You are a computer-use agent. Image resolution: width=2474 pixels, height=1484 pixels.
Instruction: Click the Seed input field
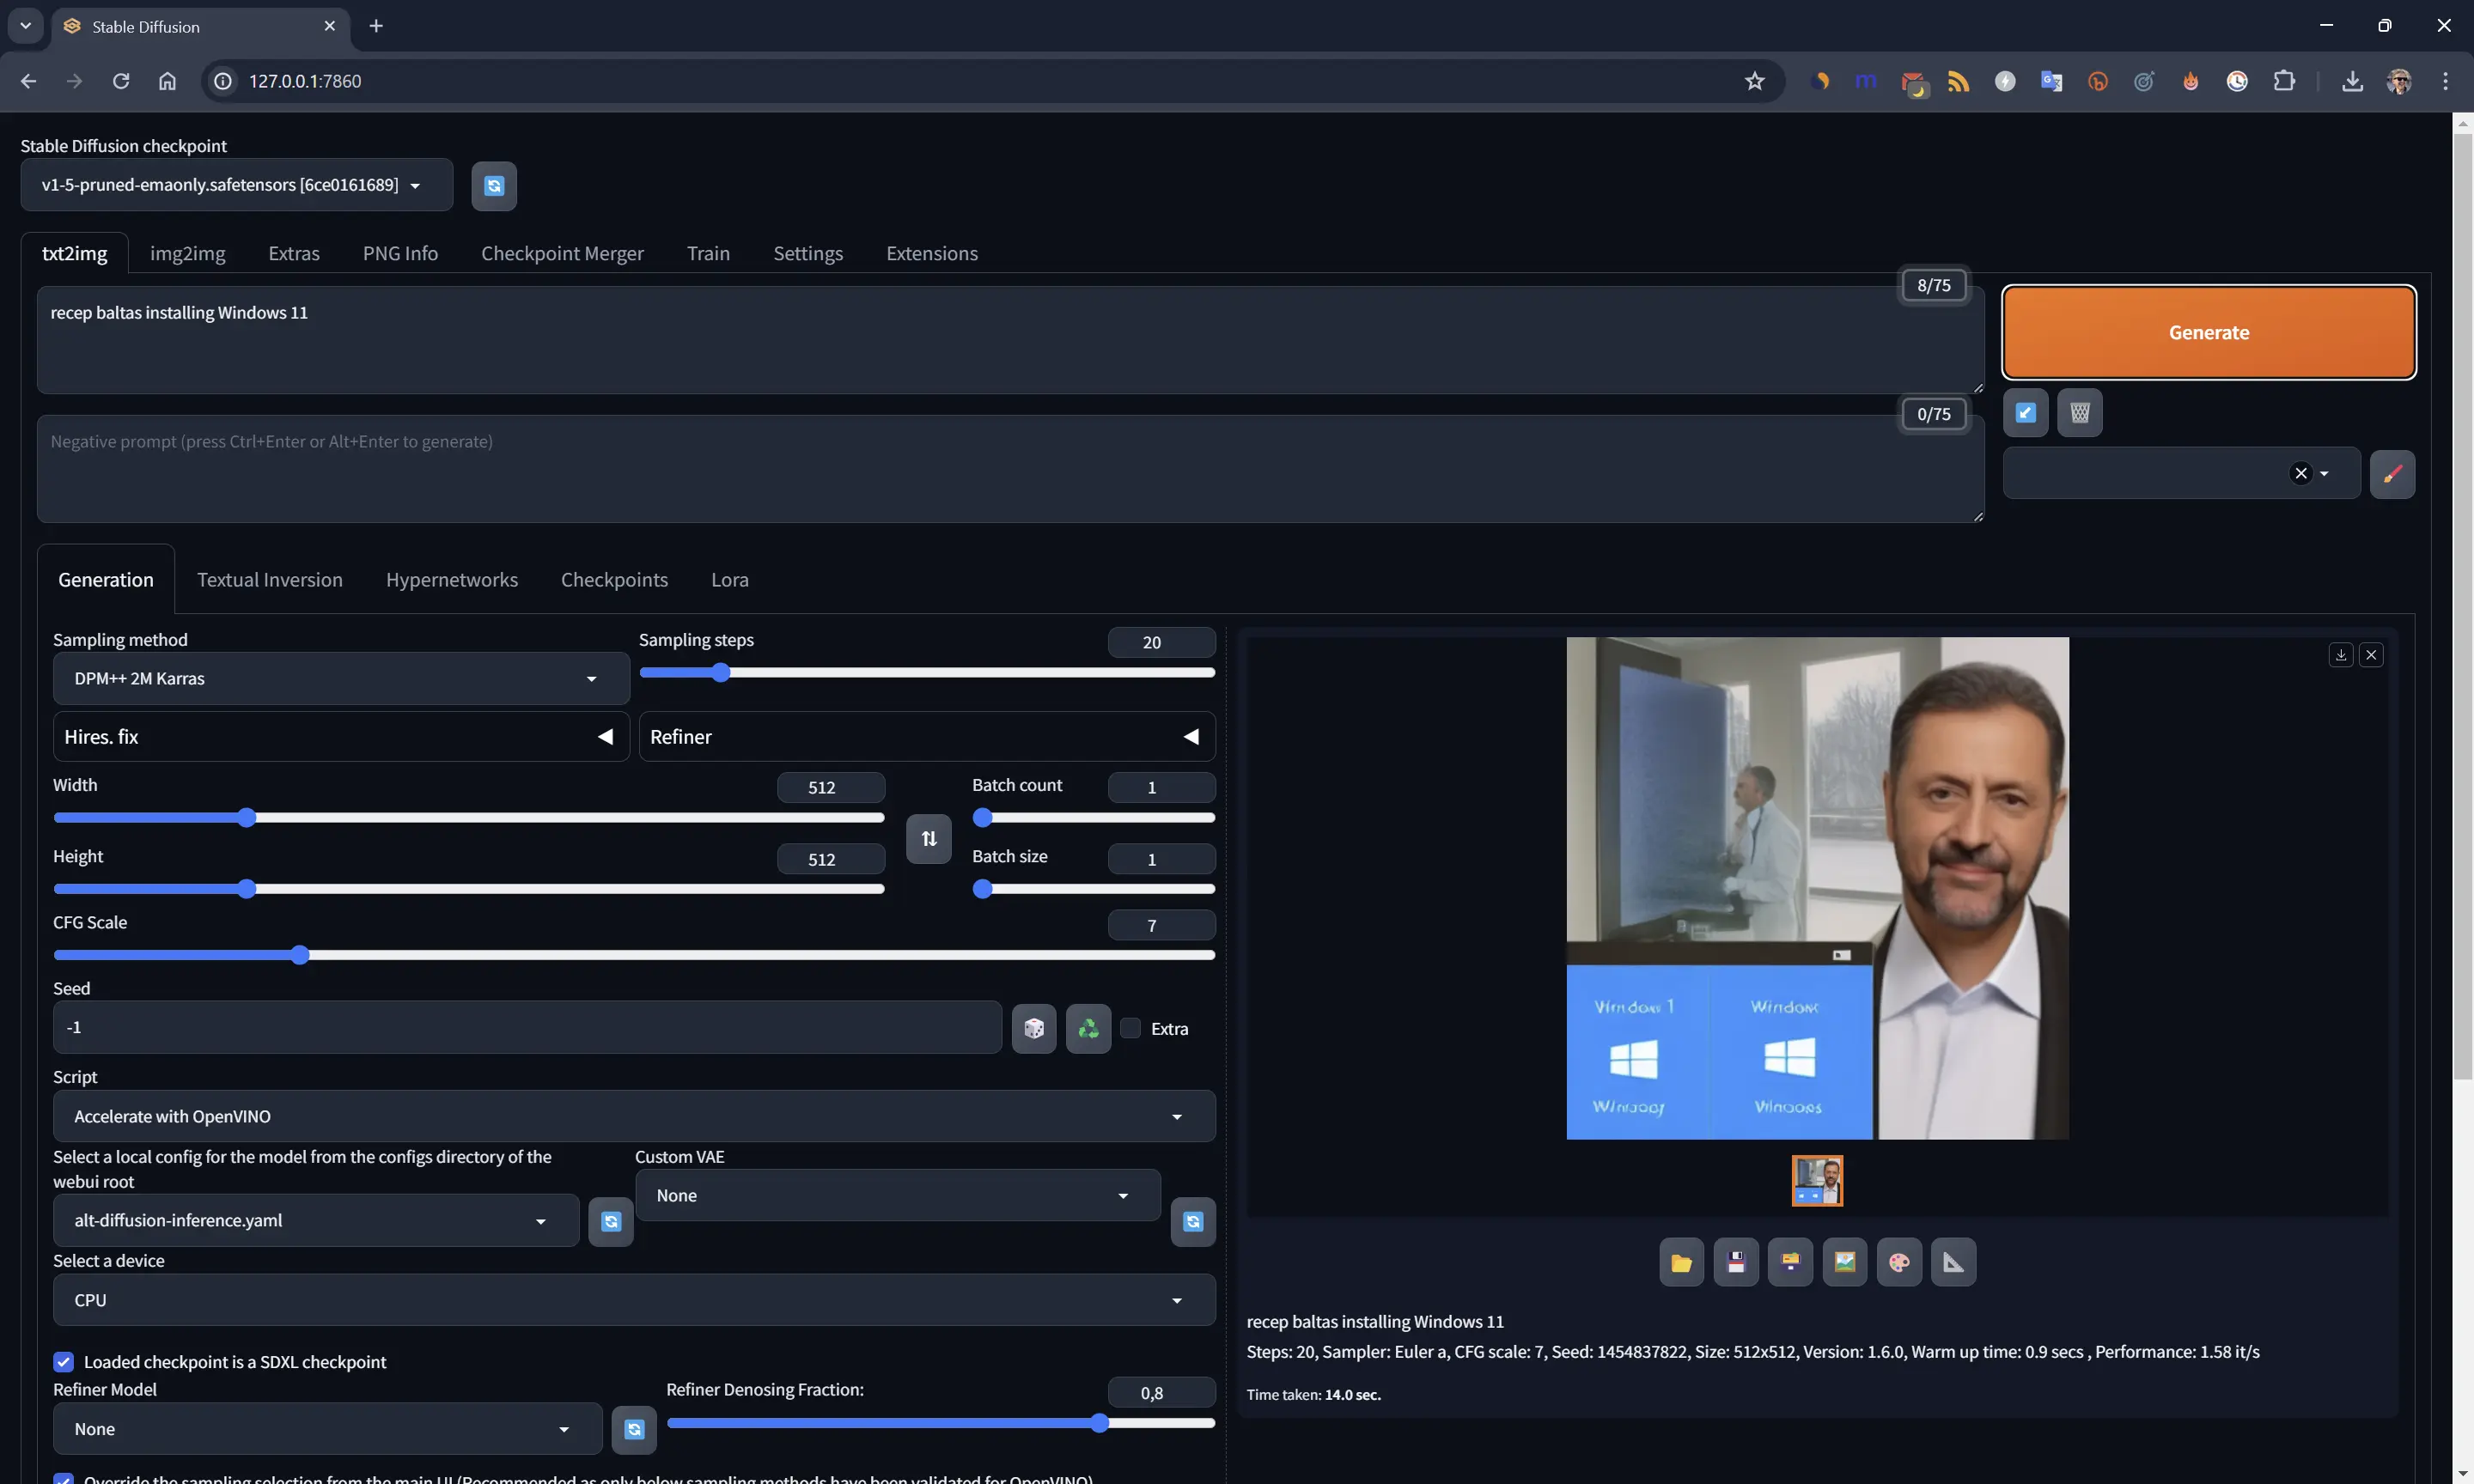(527, 1028)
